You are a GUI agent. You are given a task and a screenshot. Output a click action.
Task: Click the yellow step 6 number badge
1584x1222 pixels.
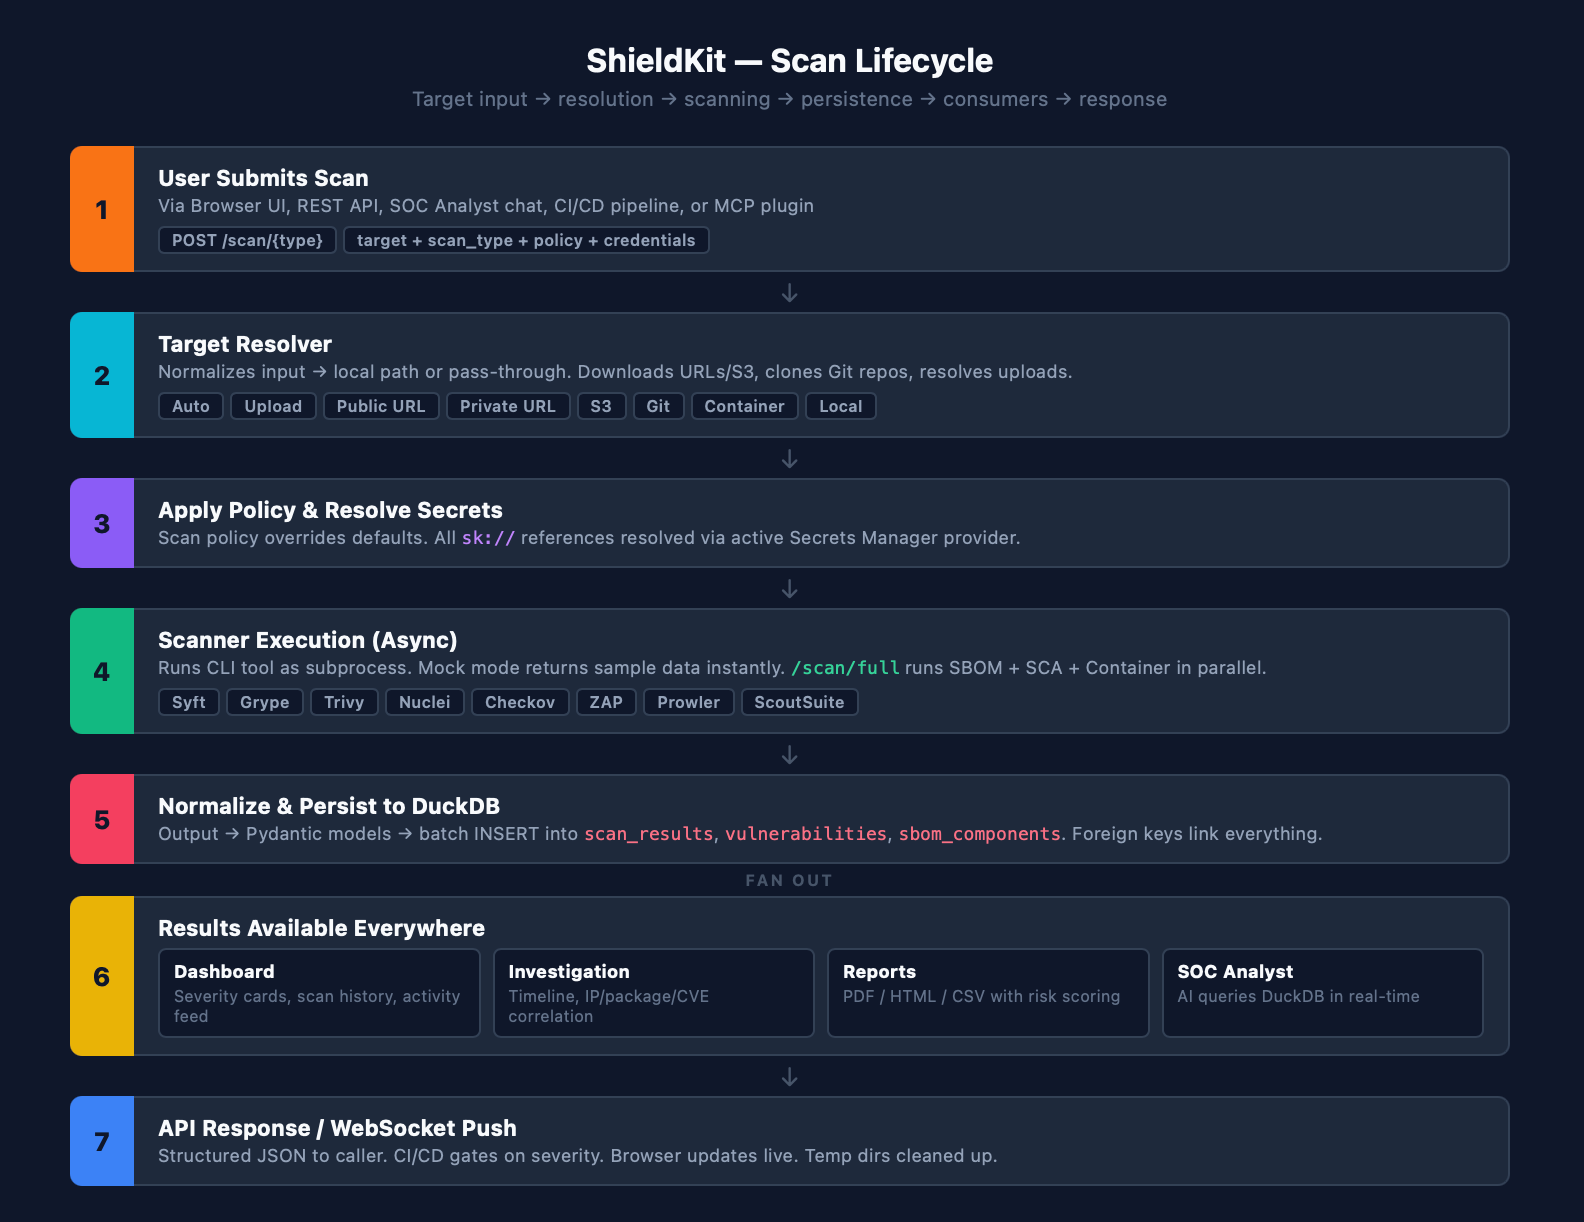click(x=102, y=976)
